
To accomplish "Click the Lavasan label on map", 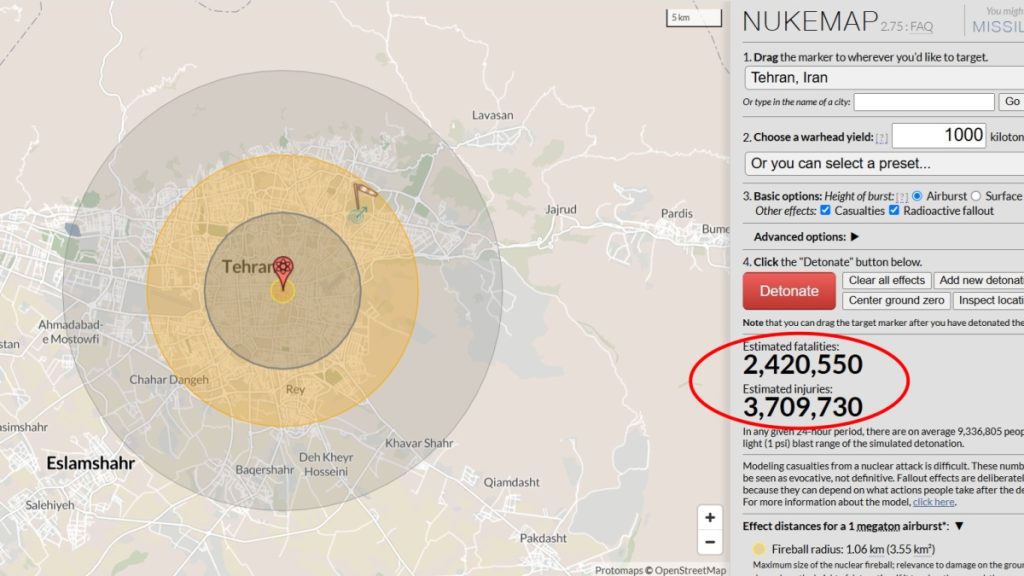I will pos(492,115).
